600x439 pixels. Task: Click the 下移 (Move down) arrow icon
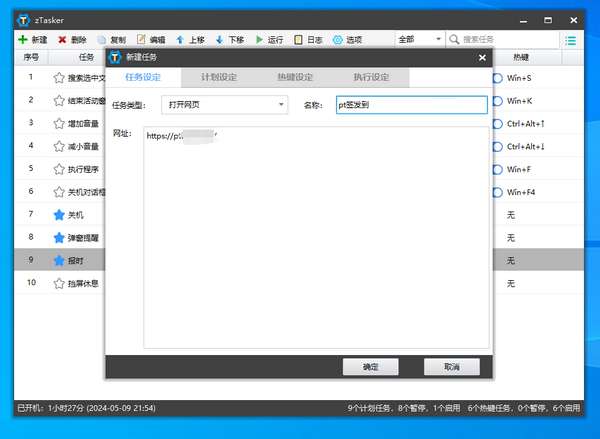[220, 39]
